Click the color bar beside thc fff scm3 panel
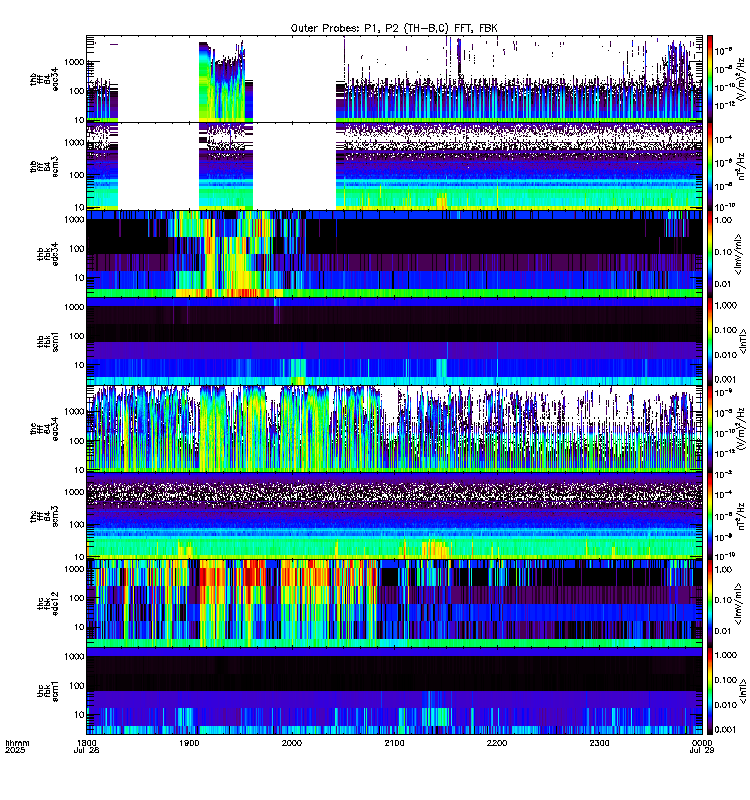The height and width of the screenshot is (800, 750). point(709,516)
